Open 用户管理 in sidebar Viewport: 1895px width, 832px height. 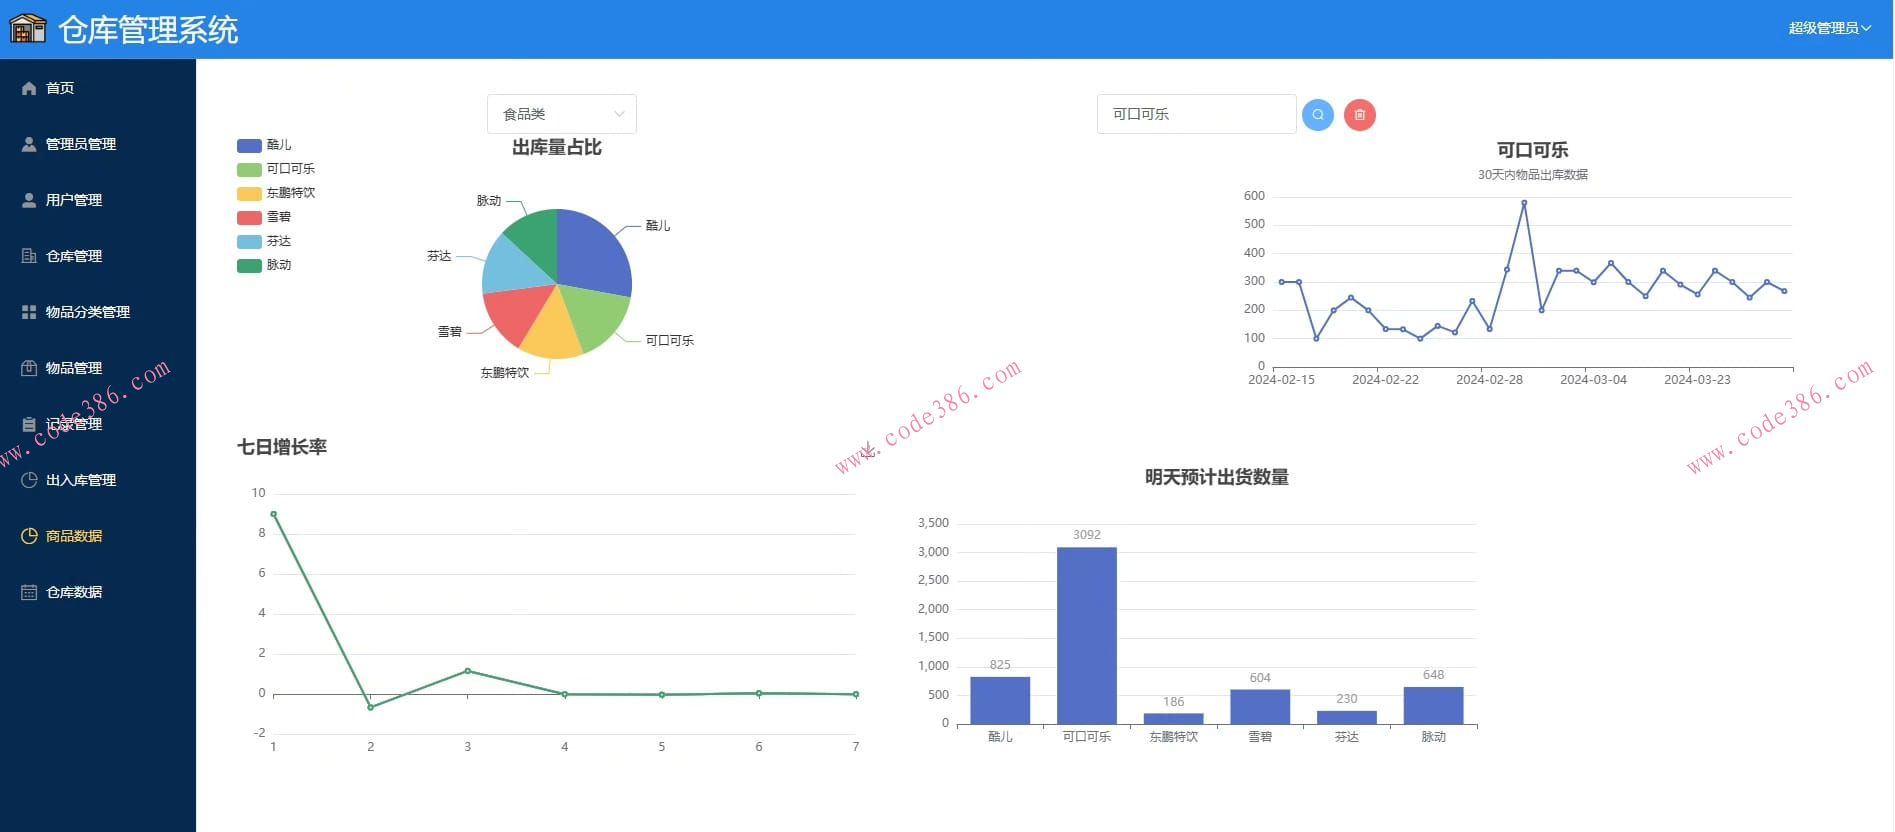tap(74, 200)
